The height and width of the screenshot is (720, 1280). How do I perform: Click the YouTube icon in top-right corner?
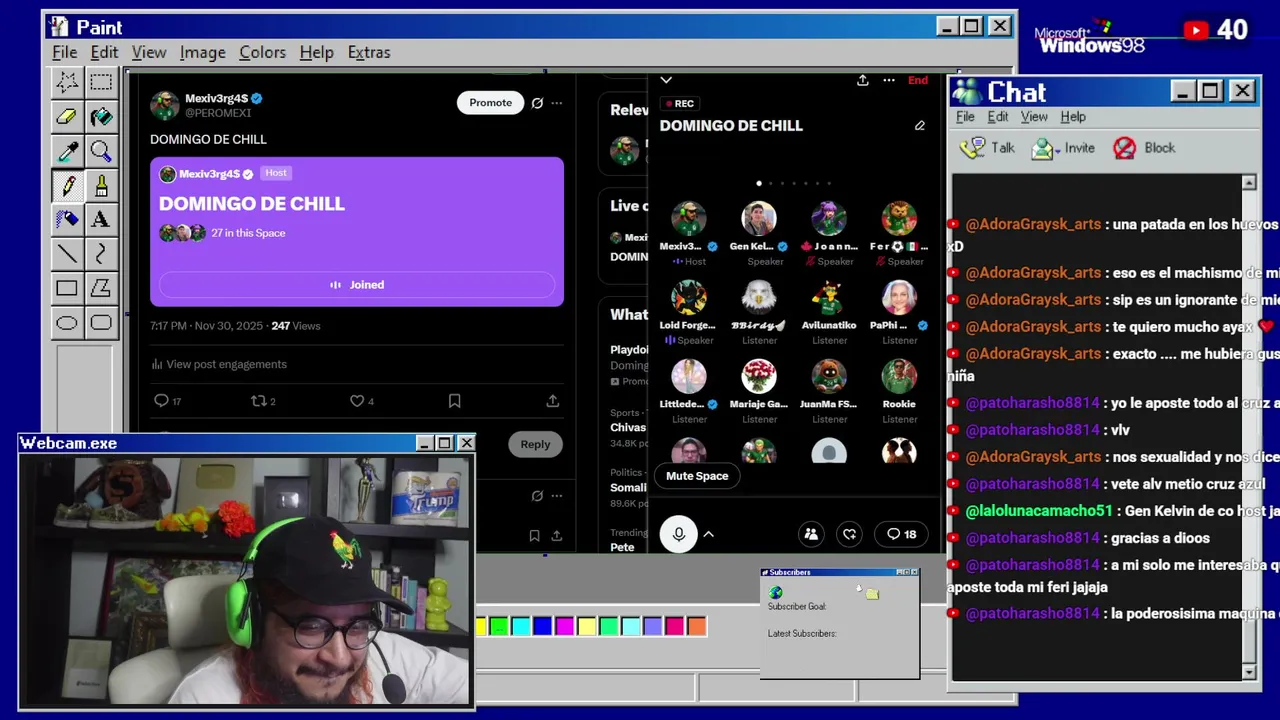(1195, 31)
